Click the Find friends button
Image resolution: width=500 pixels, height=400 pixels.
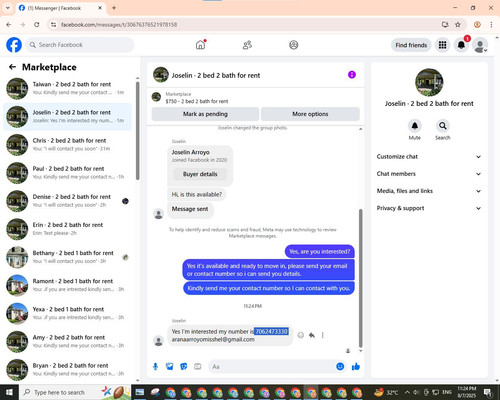(x=411, y=45)
